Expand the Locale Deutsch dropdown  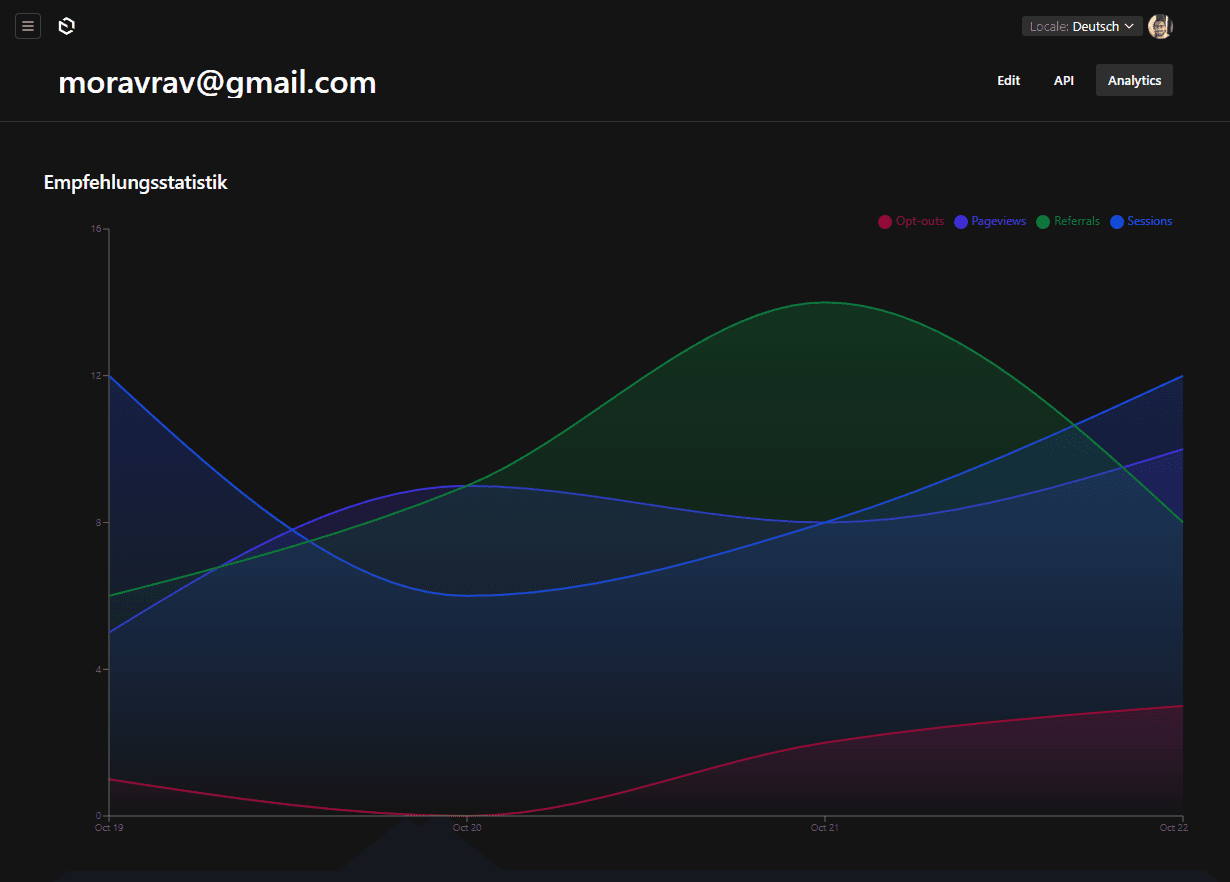click(1081, 26)
